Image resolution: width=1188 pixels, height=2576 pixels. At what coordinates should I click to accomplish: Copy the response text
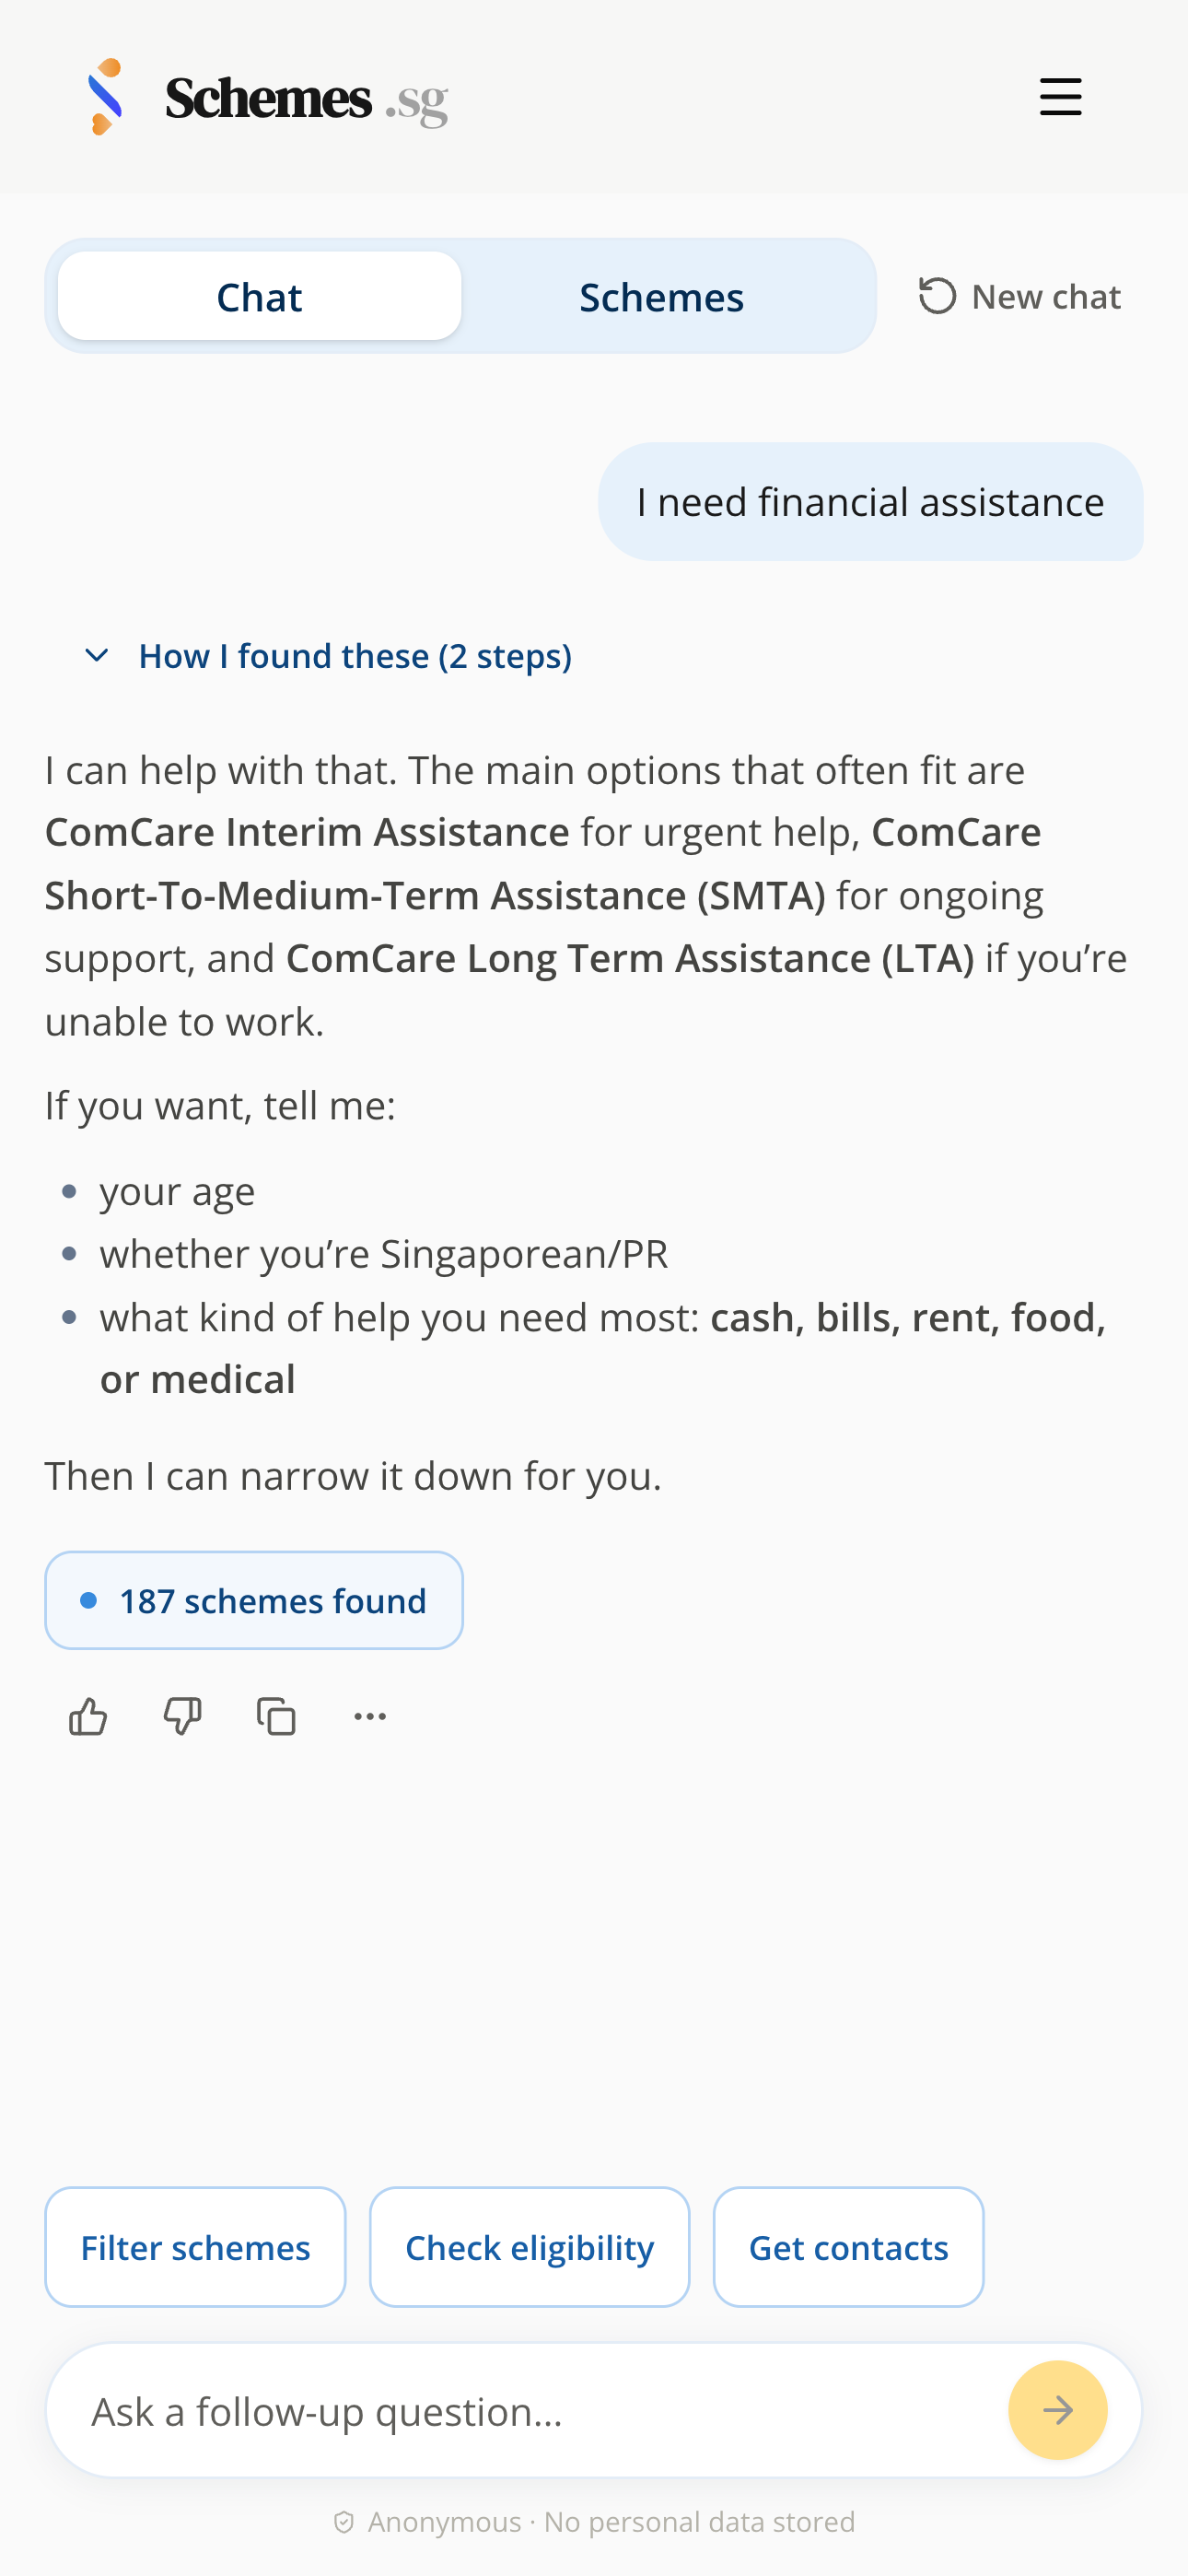pyautogui.click(x=276, y=1716)
